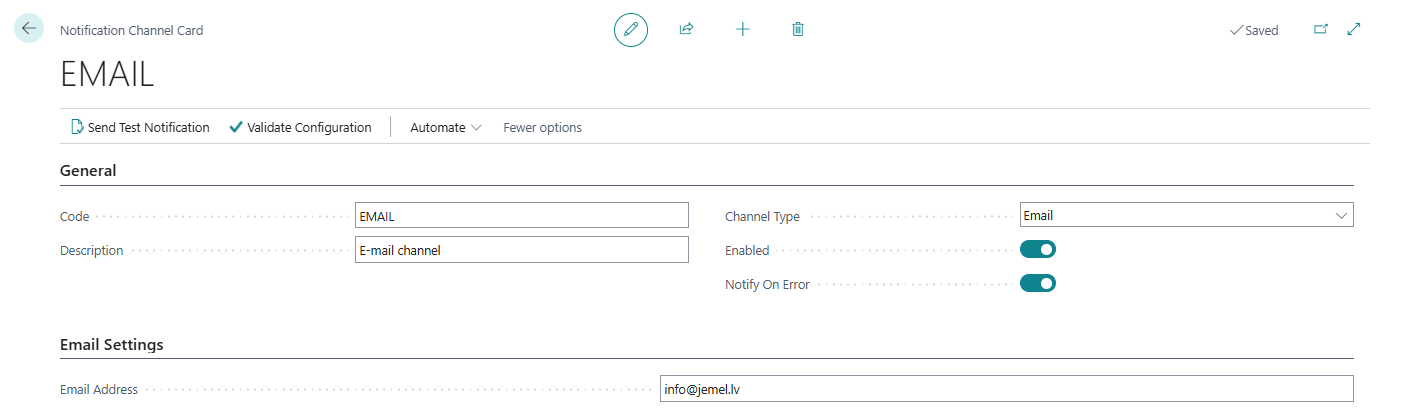Screen dimensions: 1427x410
Task: Select Fewer options in action bar
Action: (542, 127)
